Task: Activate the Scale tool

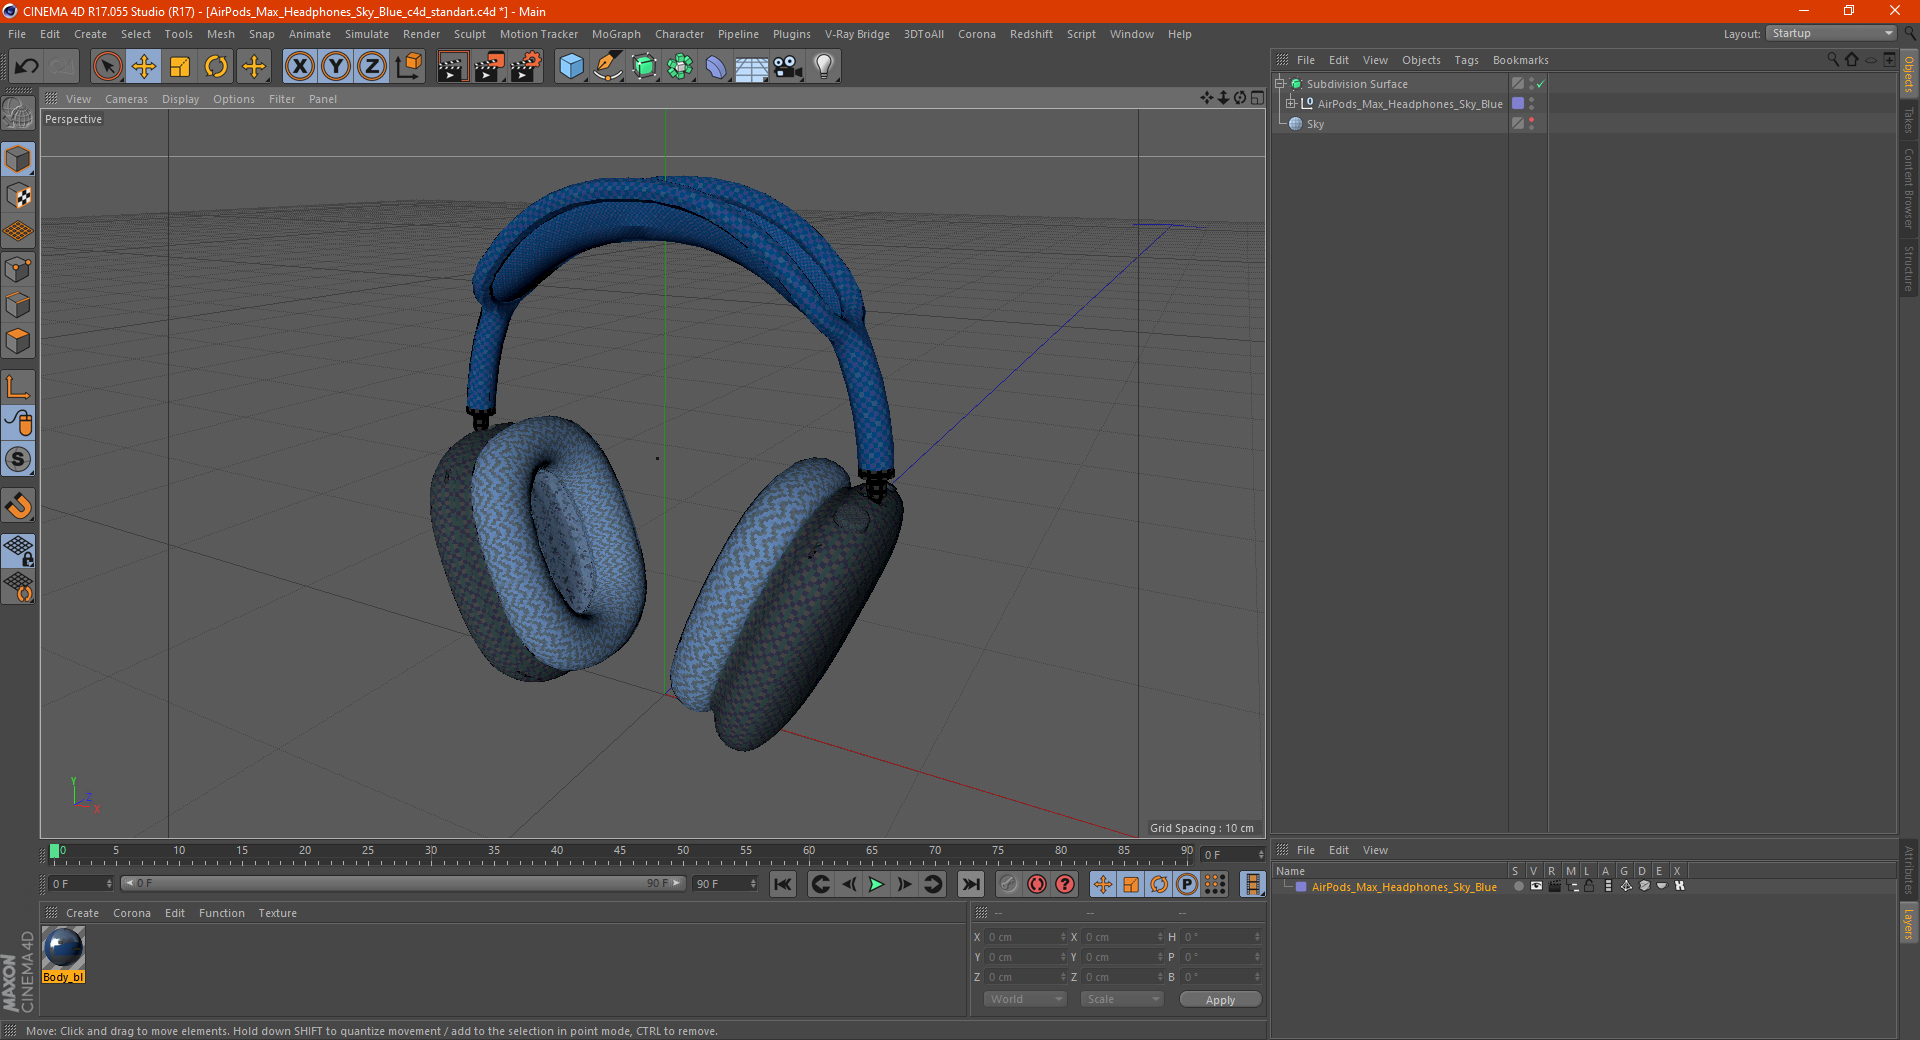Action: (180, 67)
